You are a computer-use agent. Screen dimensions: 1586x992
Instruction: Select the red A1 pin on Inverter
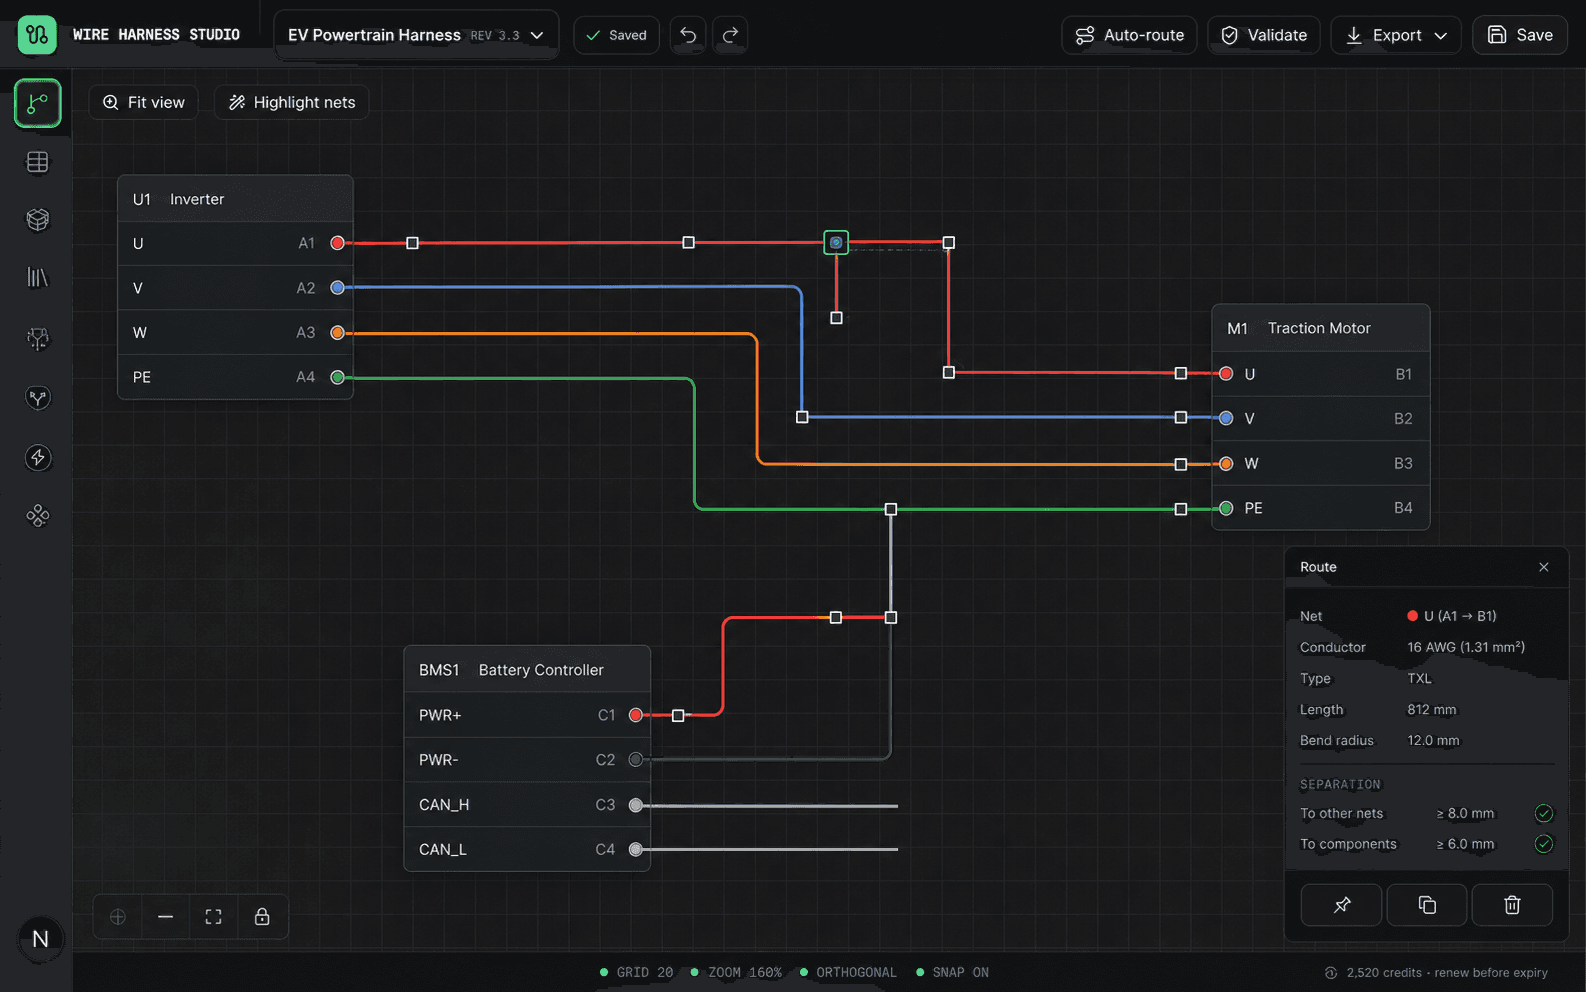pyautogui.click(x=338, y=243)
